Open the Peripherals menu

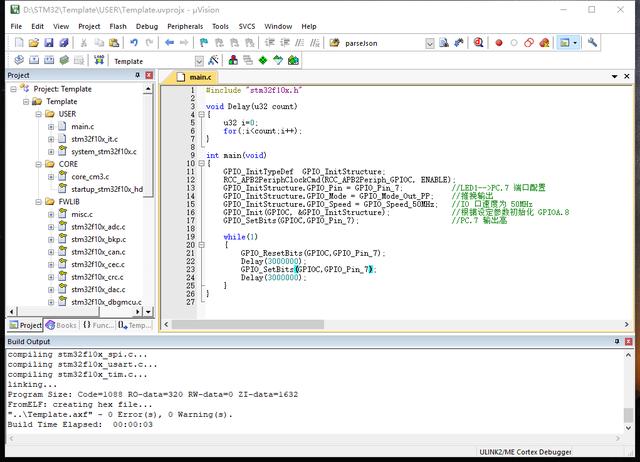pos(185,26)
